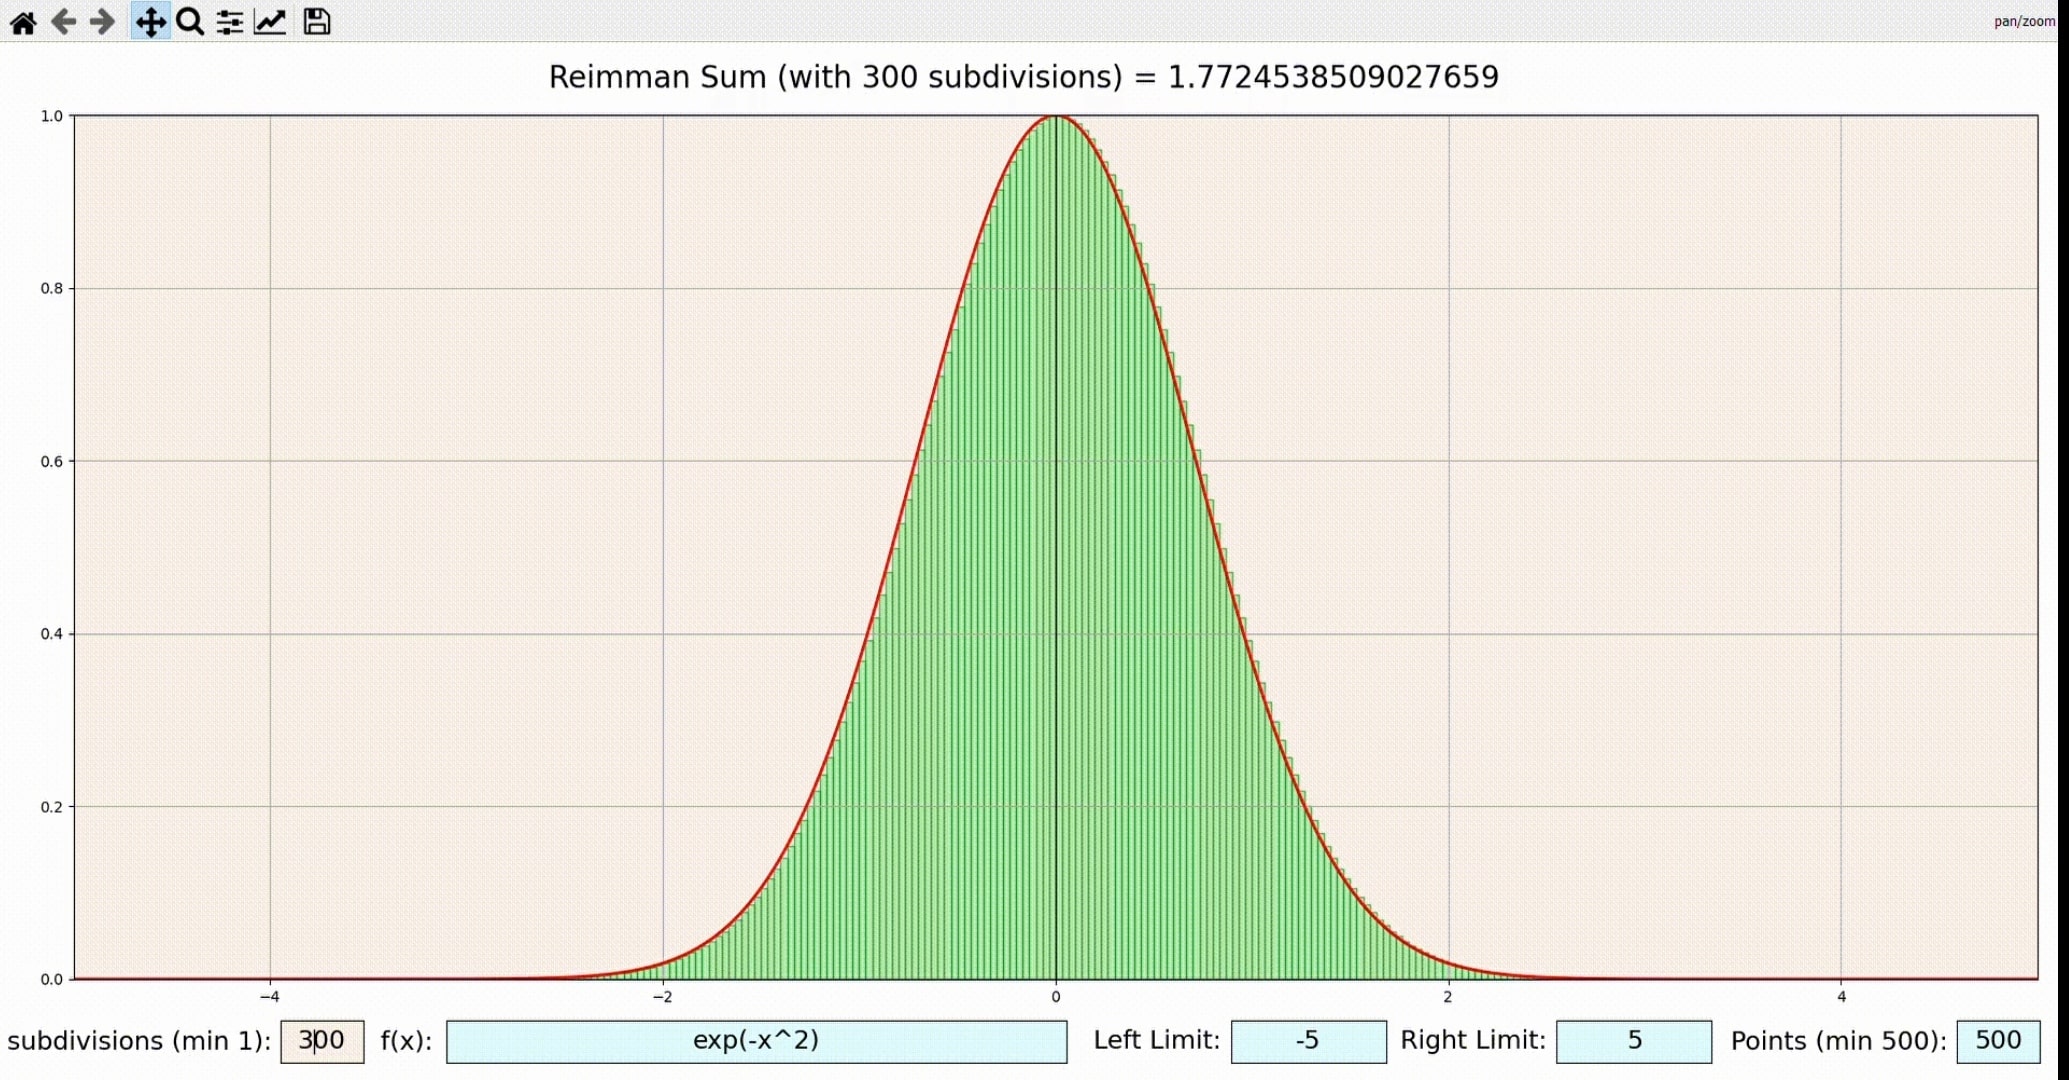The image size is (2069, 1080).
Task: Save the figure with the floppy disk icon
Action: pyautogui.click(x=317, y=22)
